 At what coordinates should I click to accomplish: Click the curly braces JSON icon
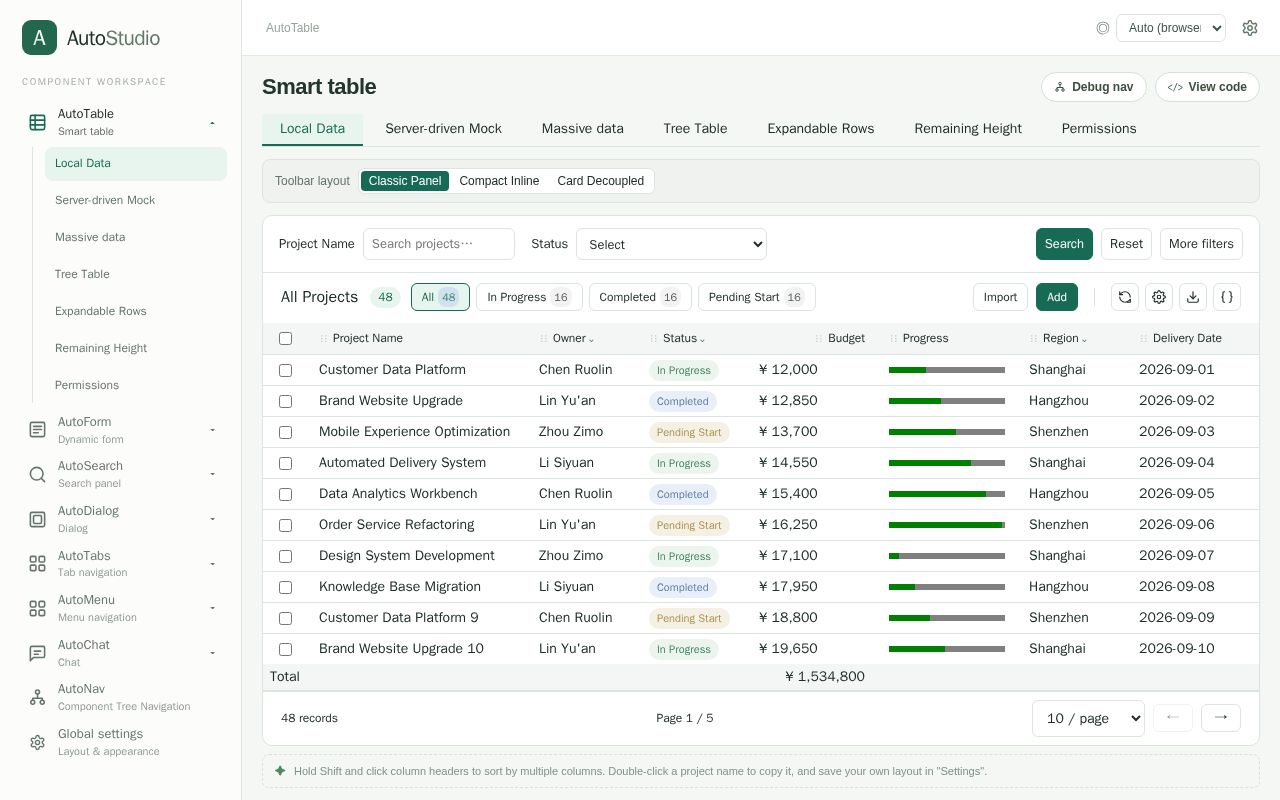coord(1227,297)
